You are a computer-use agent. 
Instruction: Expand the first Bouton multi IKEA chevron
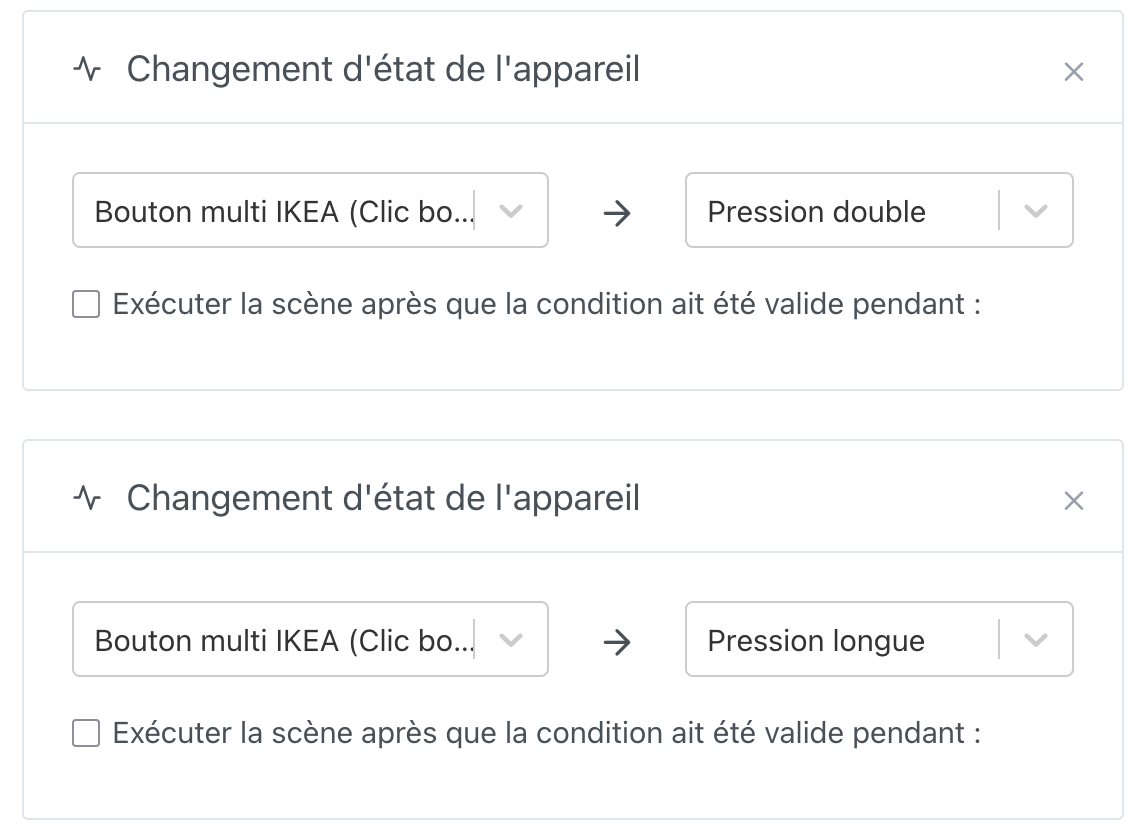tap(511, 211)
